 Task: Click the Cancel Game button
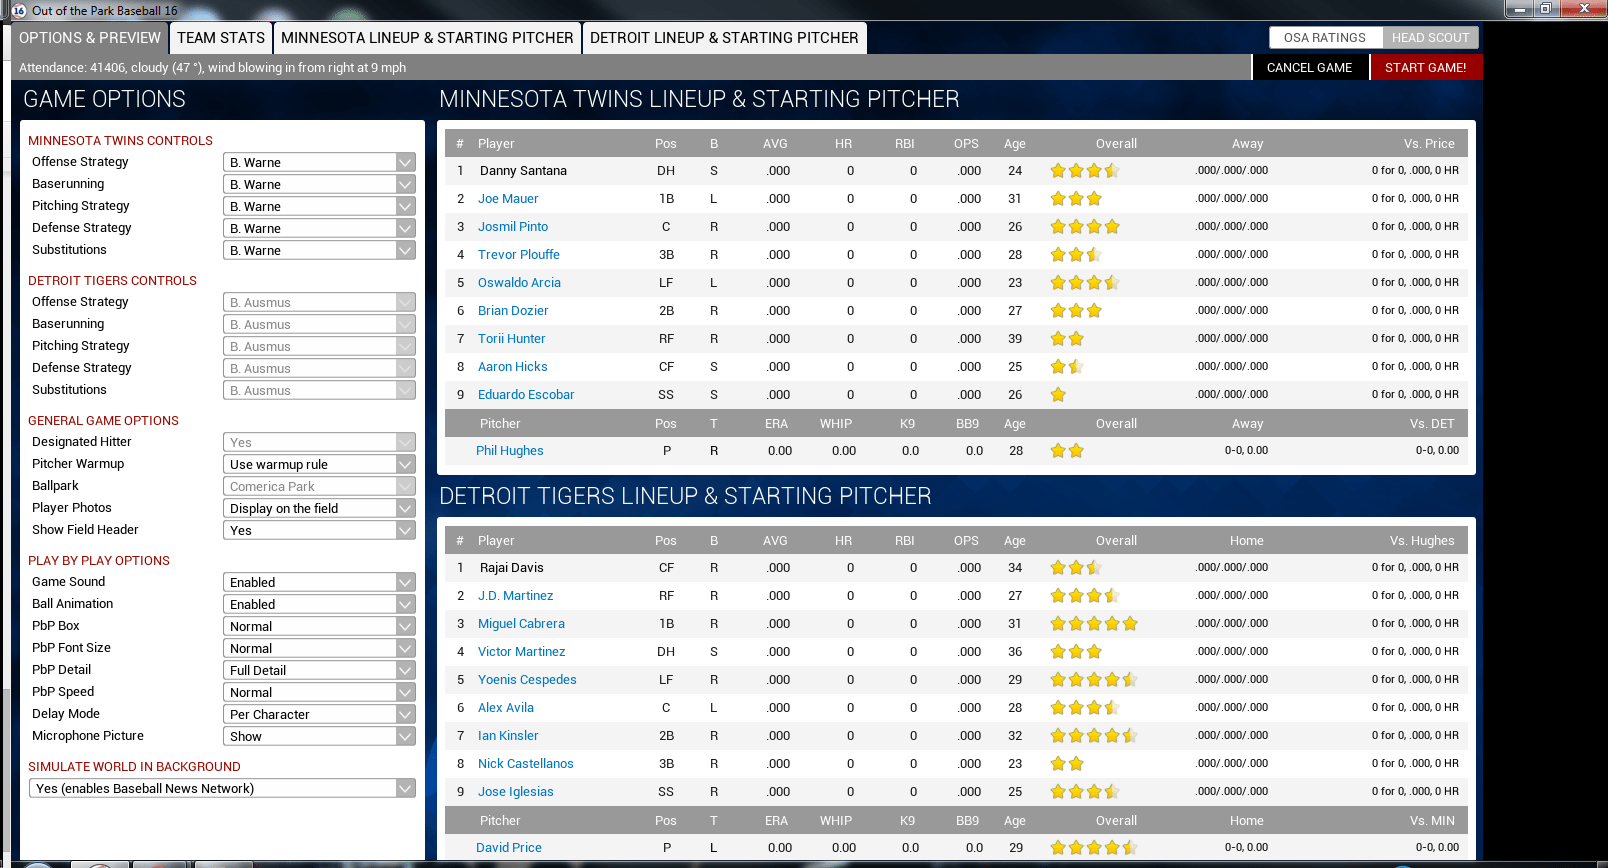pos(1309,67)
